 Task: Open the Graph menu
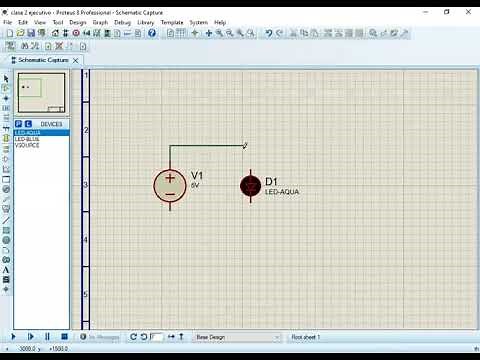point(100,22)
